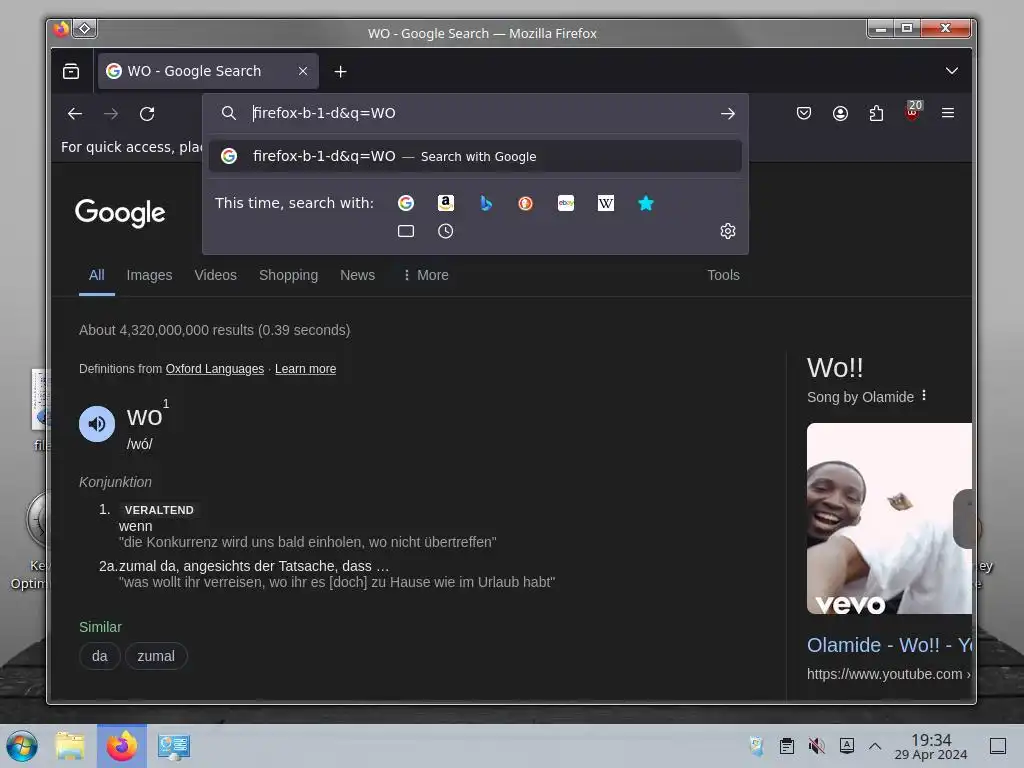Switch to the Images tab
Image resolution: width=1024 pixels, height=768 pixels.
[150, 276]
